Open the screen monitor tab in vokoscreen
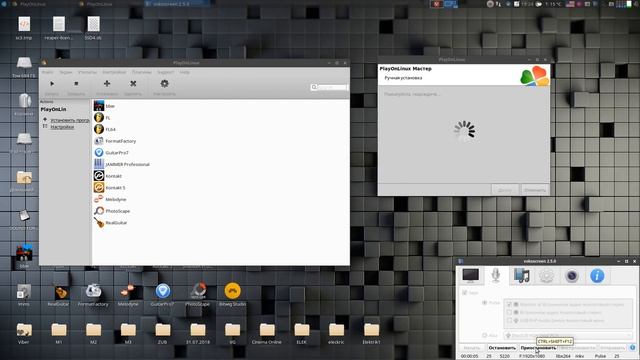 point(471,276)
